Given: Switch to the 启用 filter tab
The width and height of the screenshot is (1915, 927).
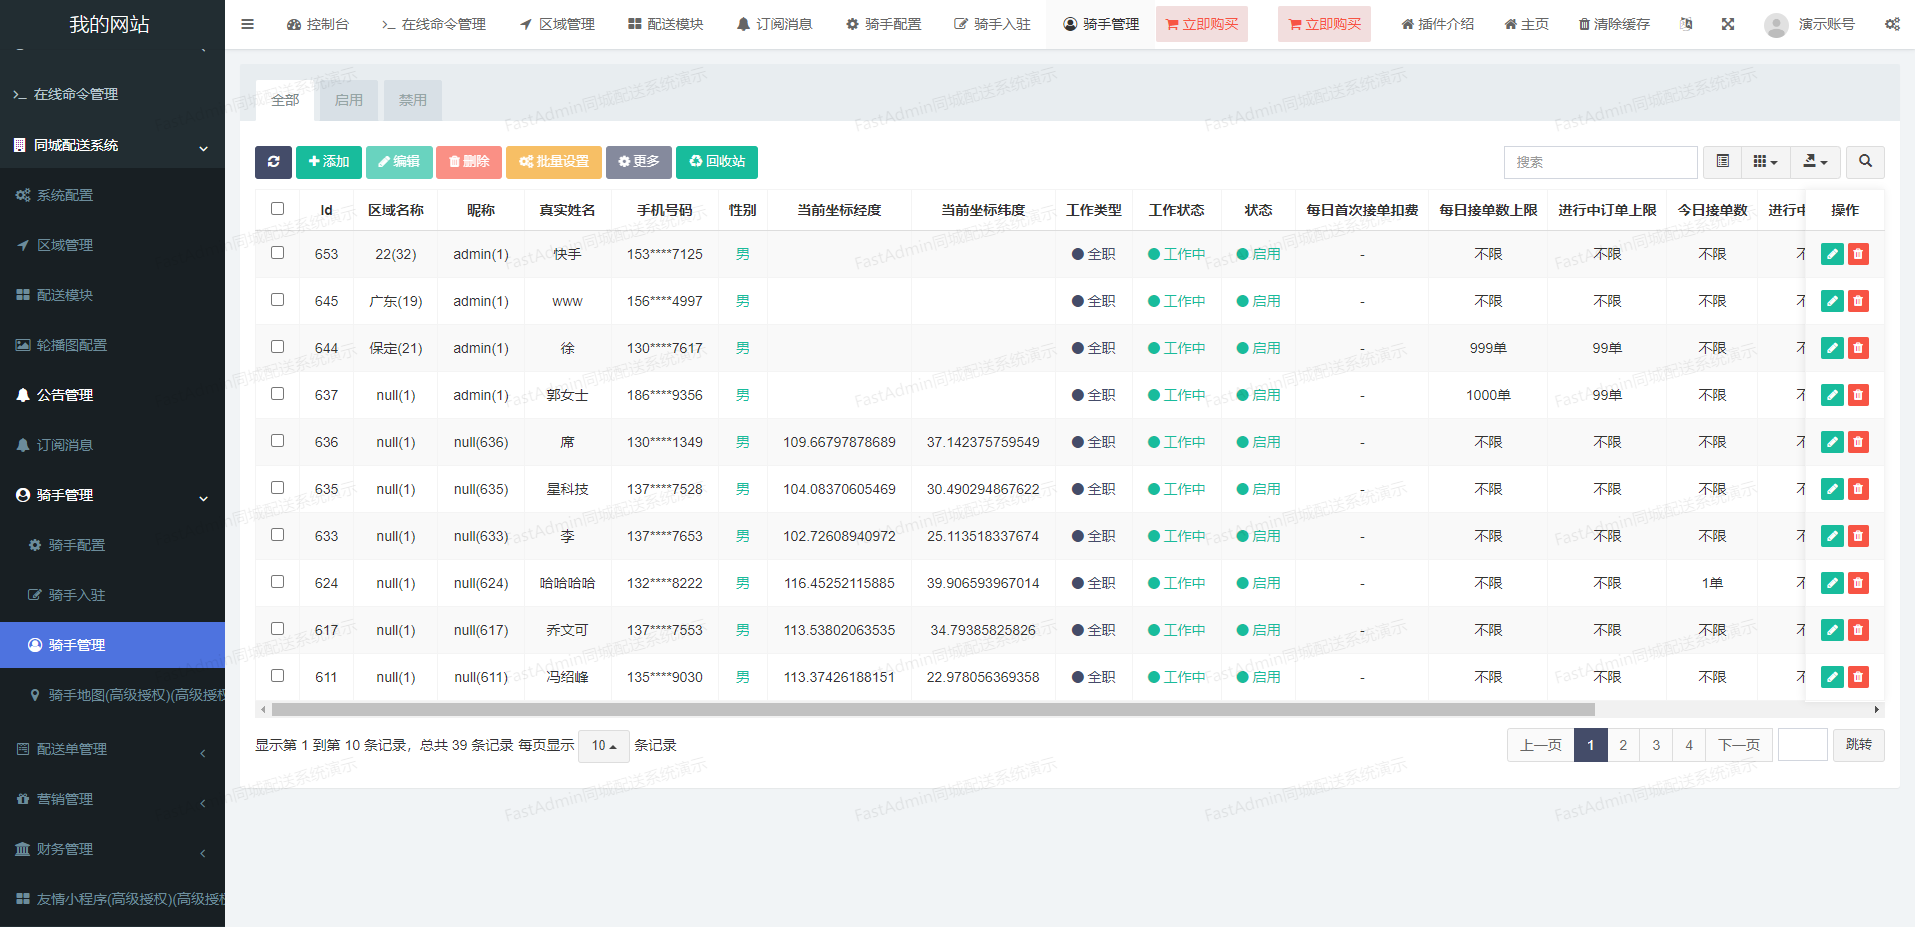Looking at the screenshot, I should 348,100.
